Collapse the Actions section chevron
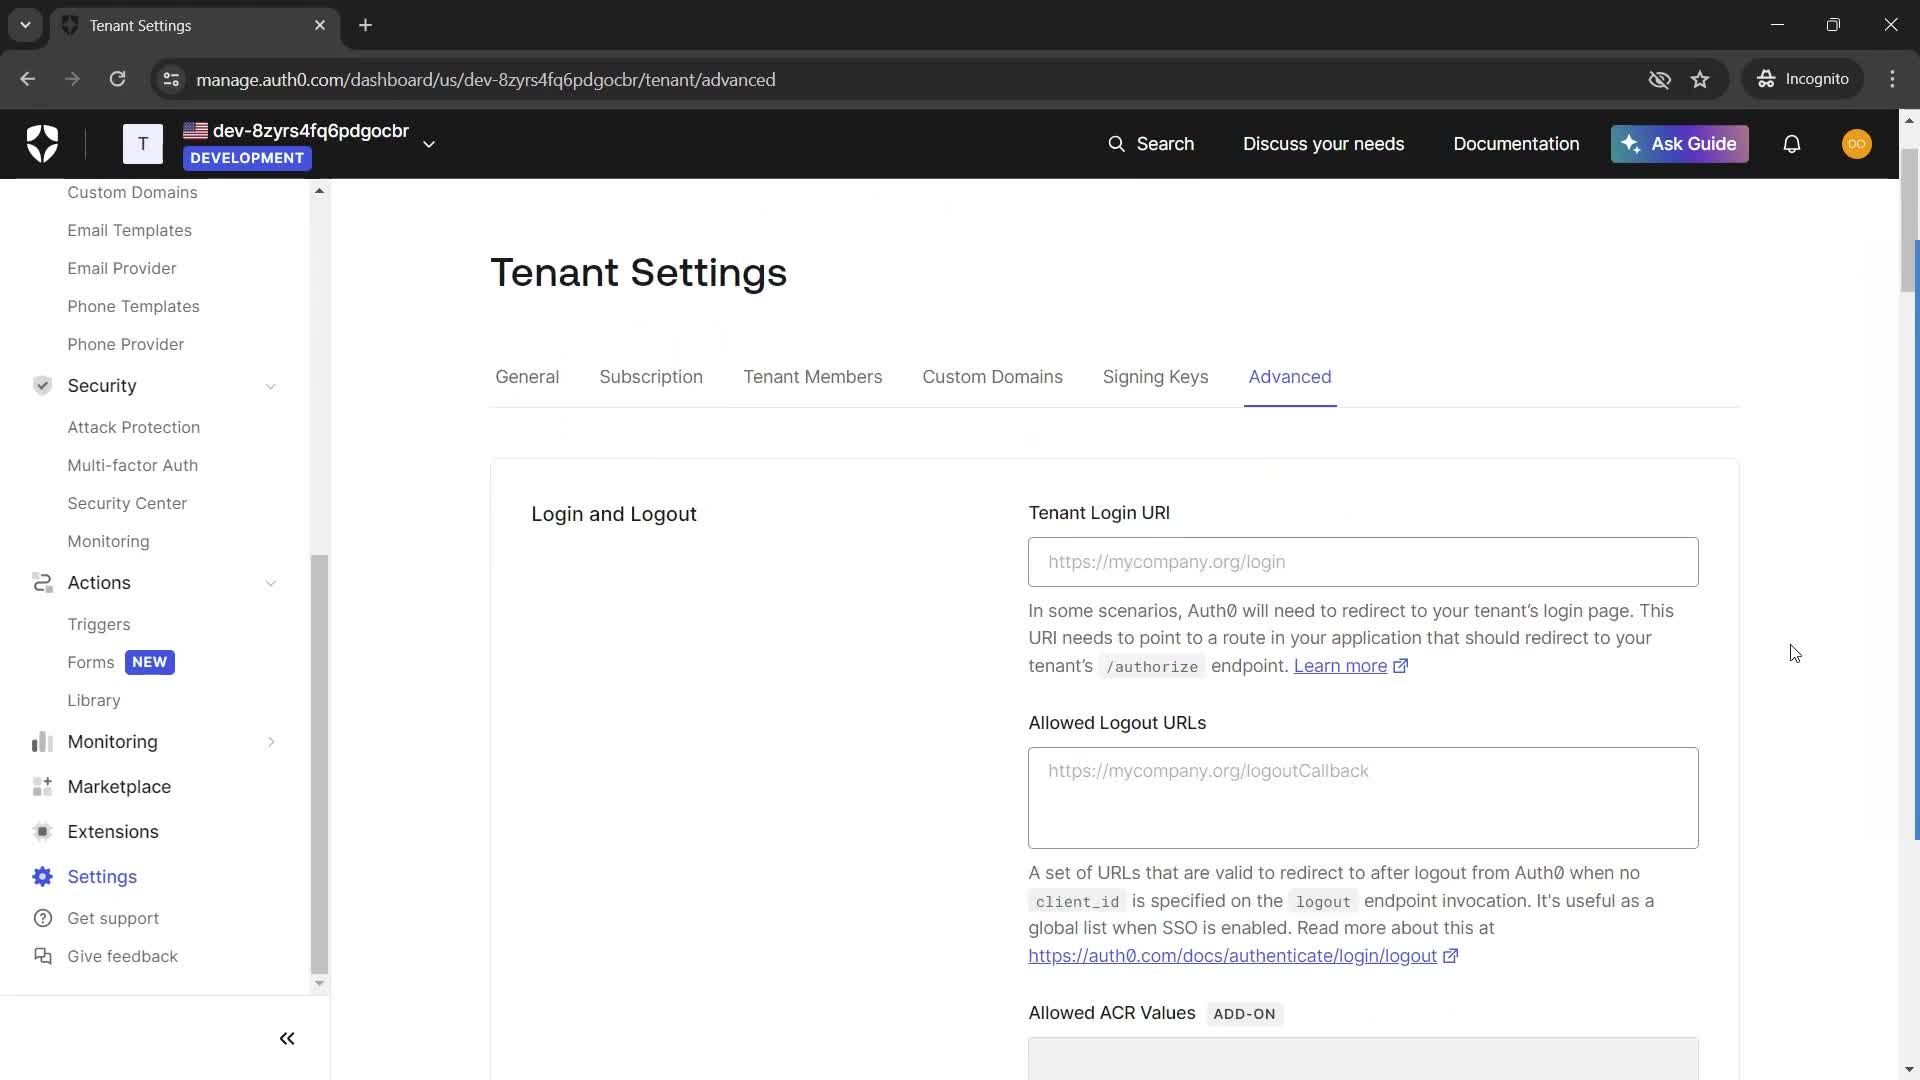 [270, 583]
